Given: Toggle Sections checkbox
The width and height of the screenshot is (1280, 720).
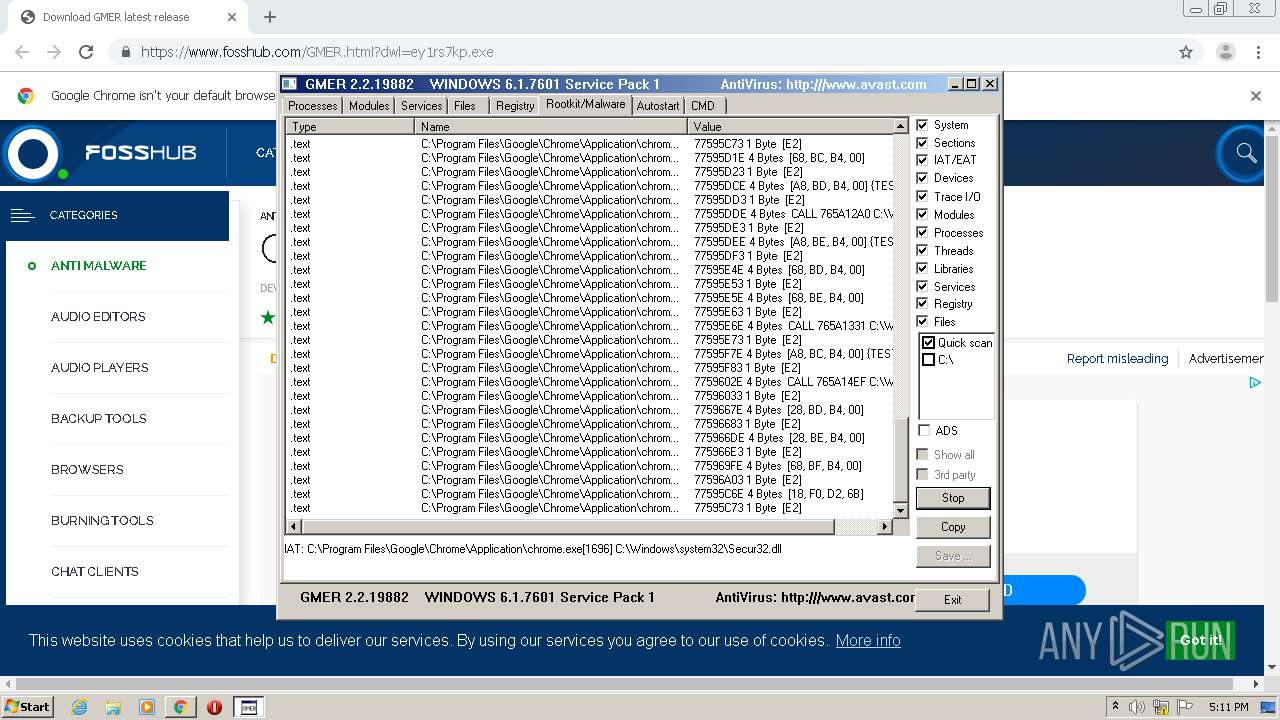Looking at the screenshot, I should (x=922, y=143).
